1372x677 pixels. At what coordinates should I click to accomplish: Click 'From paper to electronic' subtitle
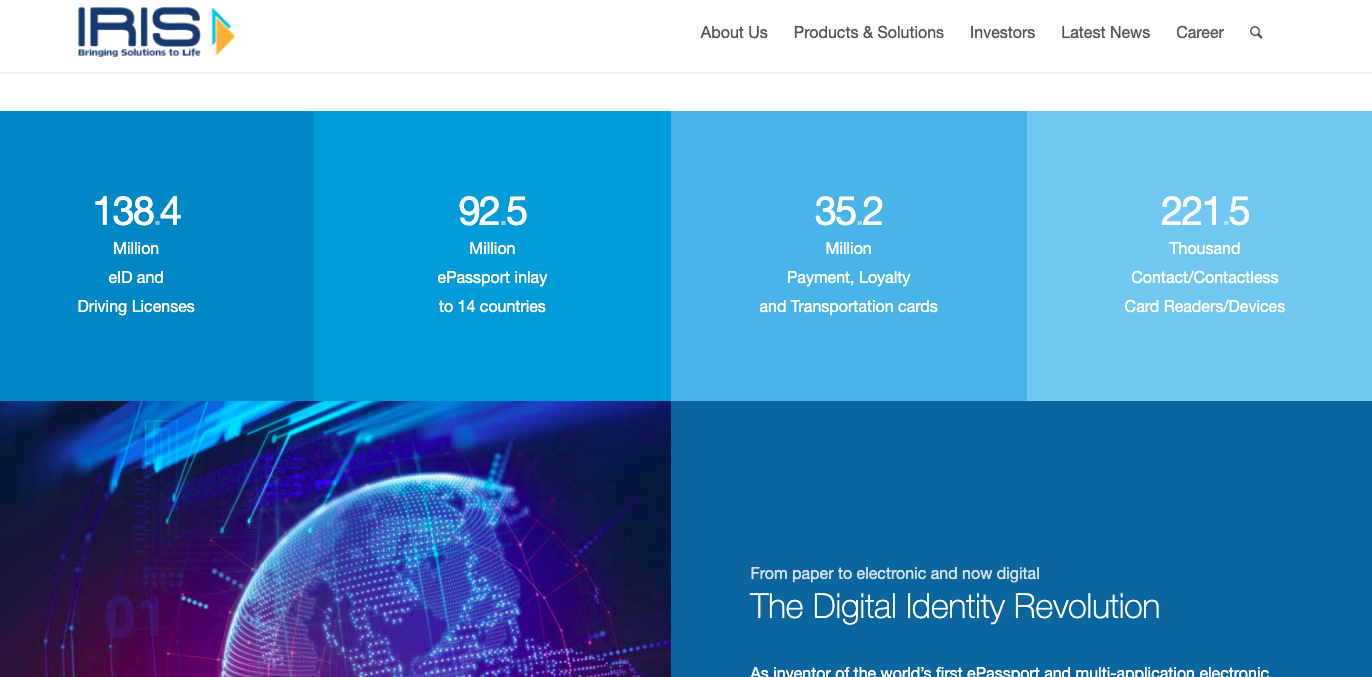(x=894, y=573)
